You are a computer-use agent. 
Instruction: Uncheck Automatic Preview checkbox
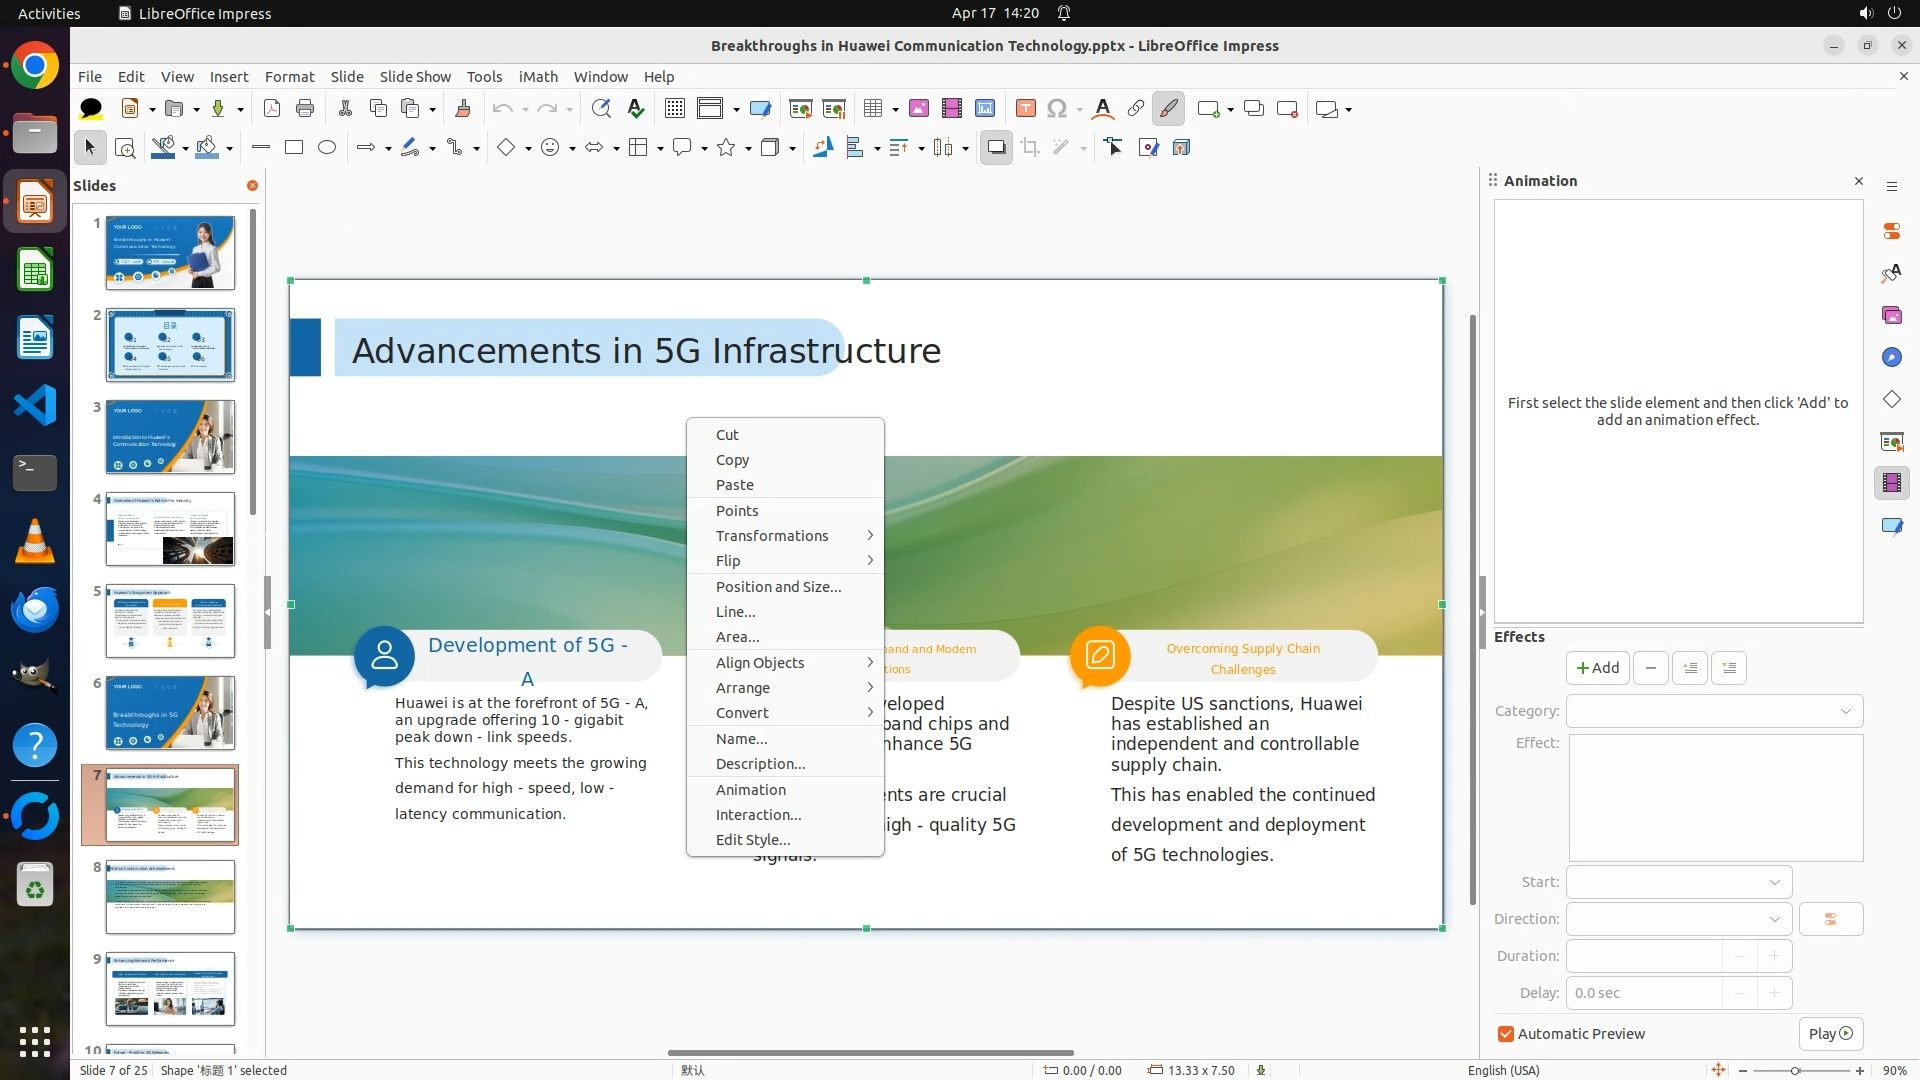coord(1506,1034)
